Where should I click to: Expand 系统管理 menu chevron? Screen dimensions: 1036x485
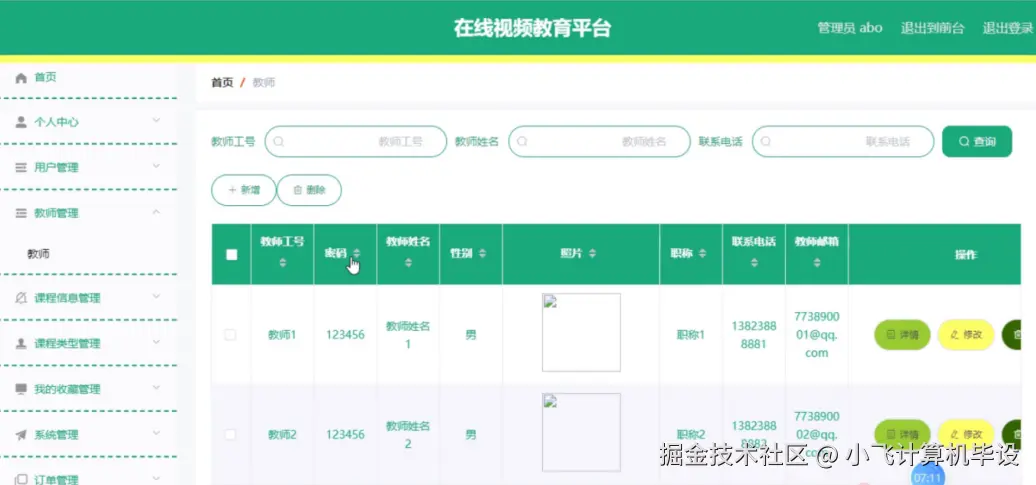(x=156, y=433)
